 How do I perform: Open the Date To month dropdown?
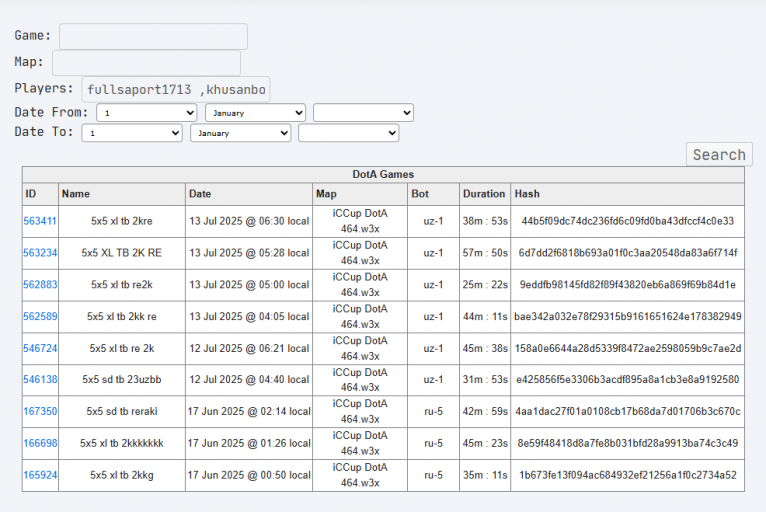241,133
